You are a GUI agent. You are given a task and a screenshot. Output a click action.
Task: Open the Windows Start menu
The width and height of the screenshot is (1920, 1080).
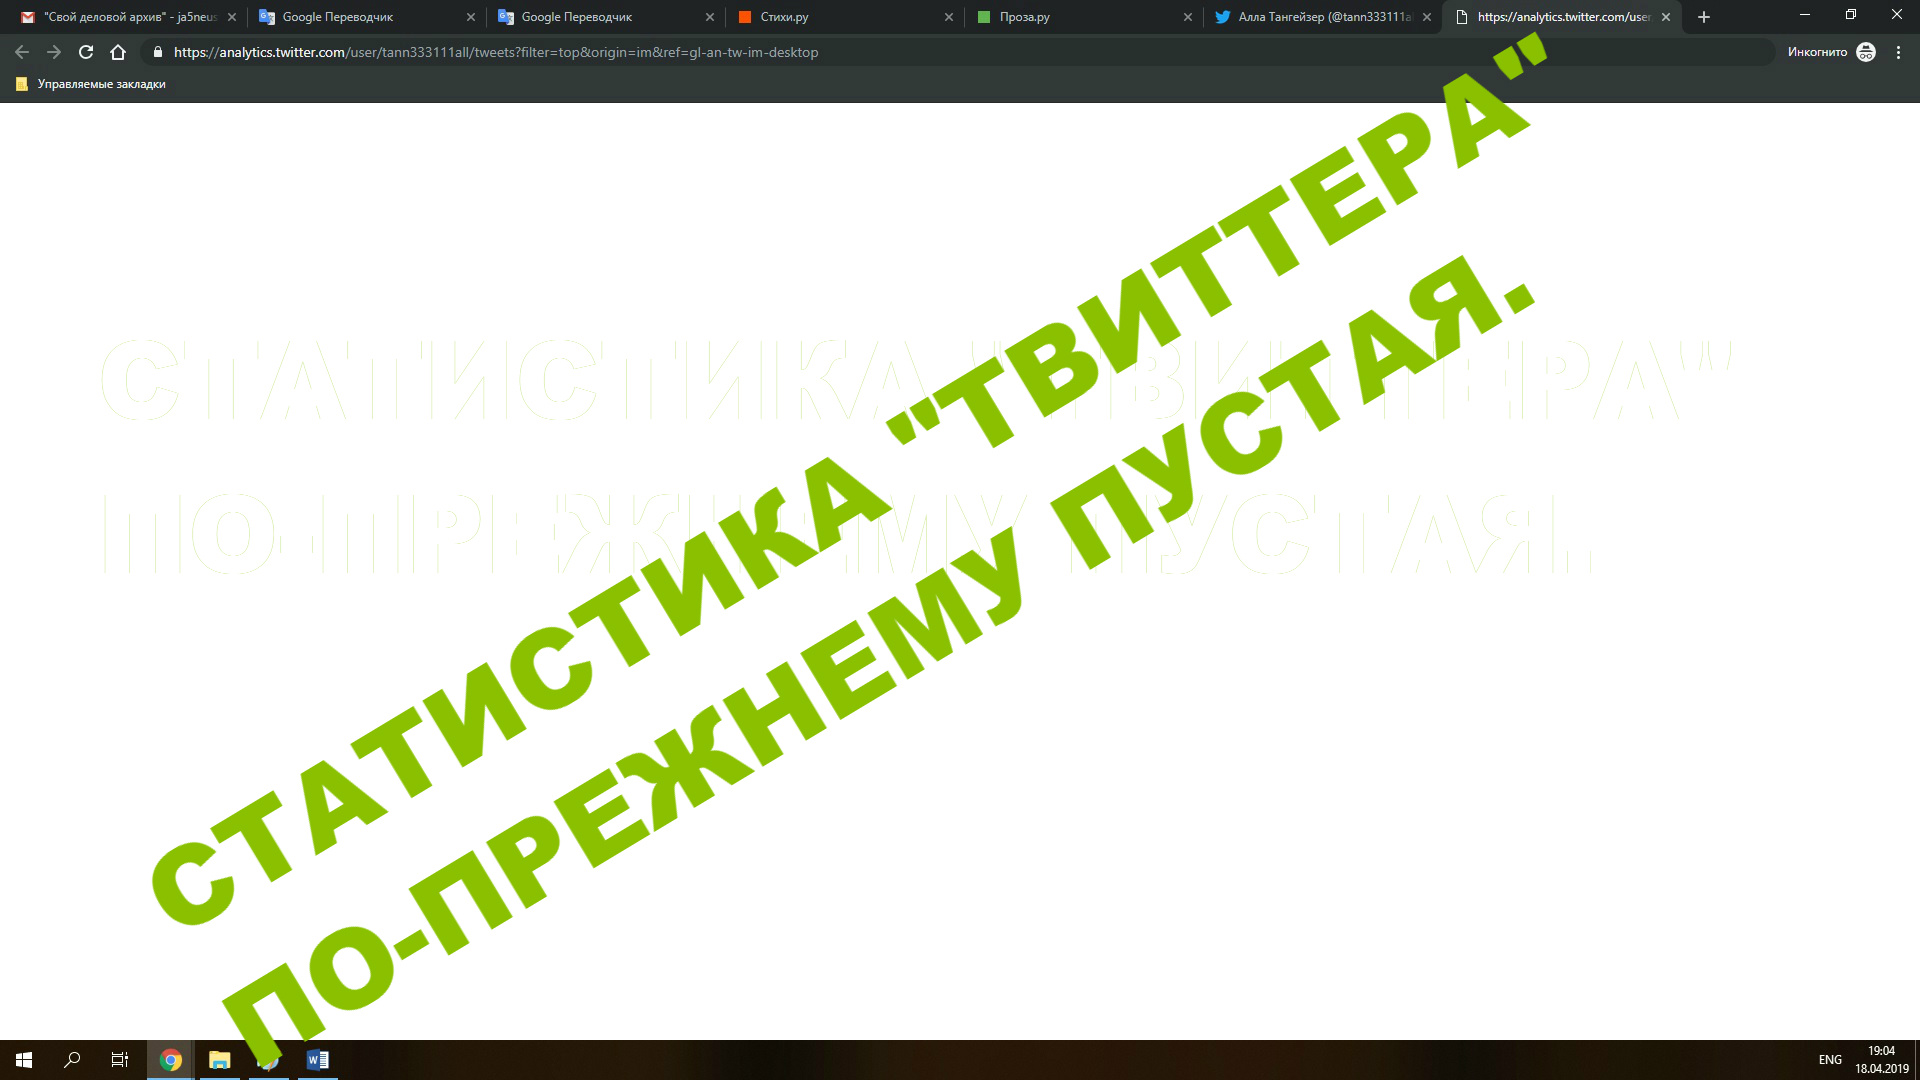tap(24, 1060)
